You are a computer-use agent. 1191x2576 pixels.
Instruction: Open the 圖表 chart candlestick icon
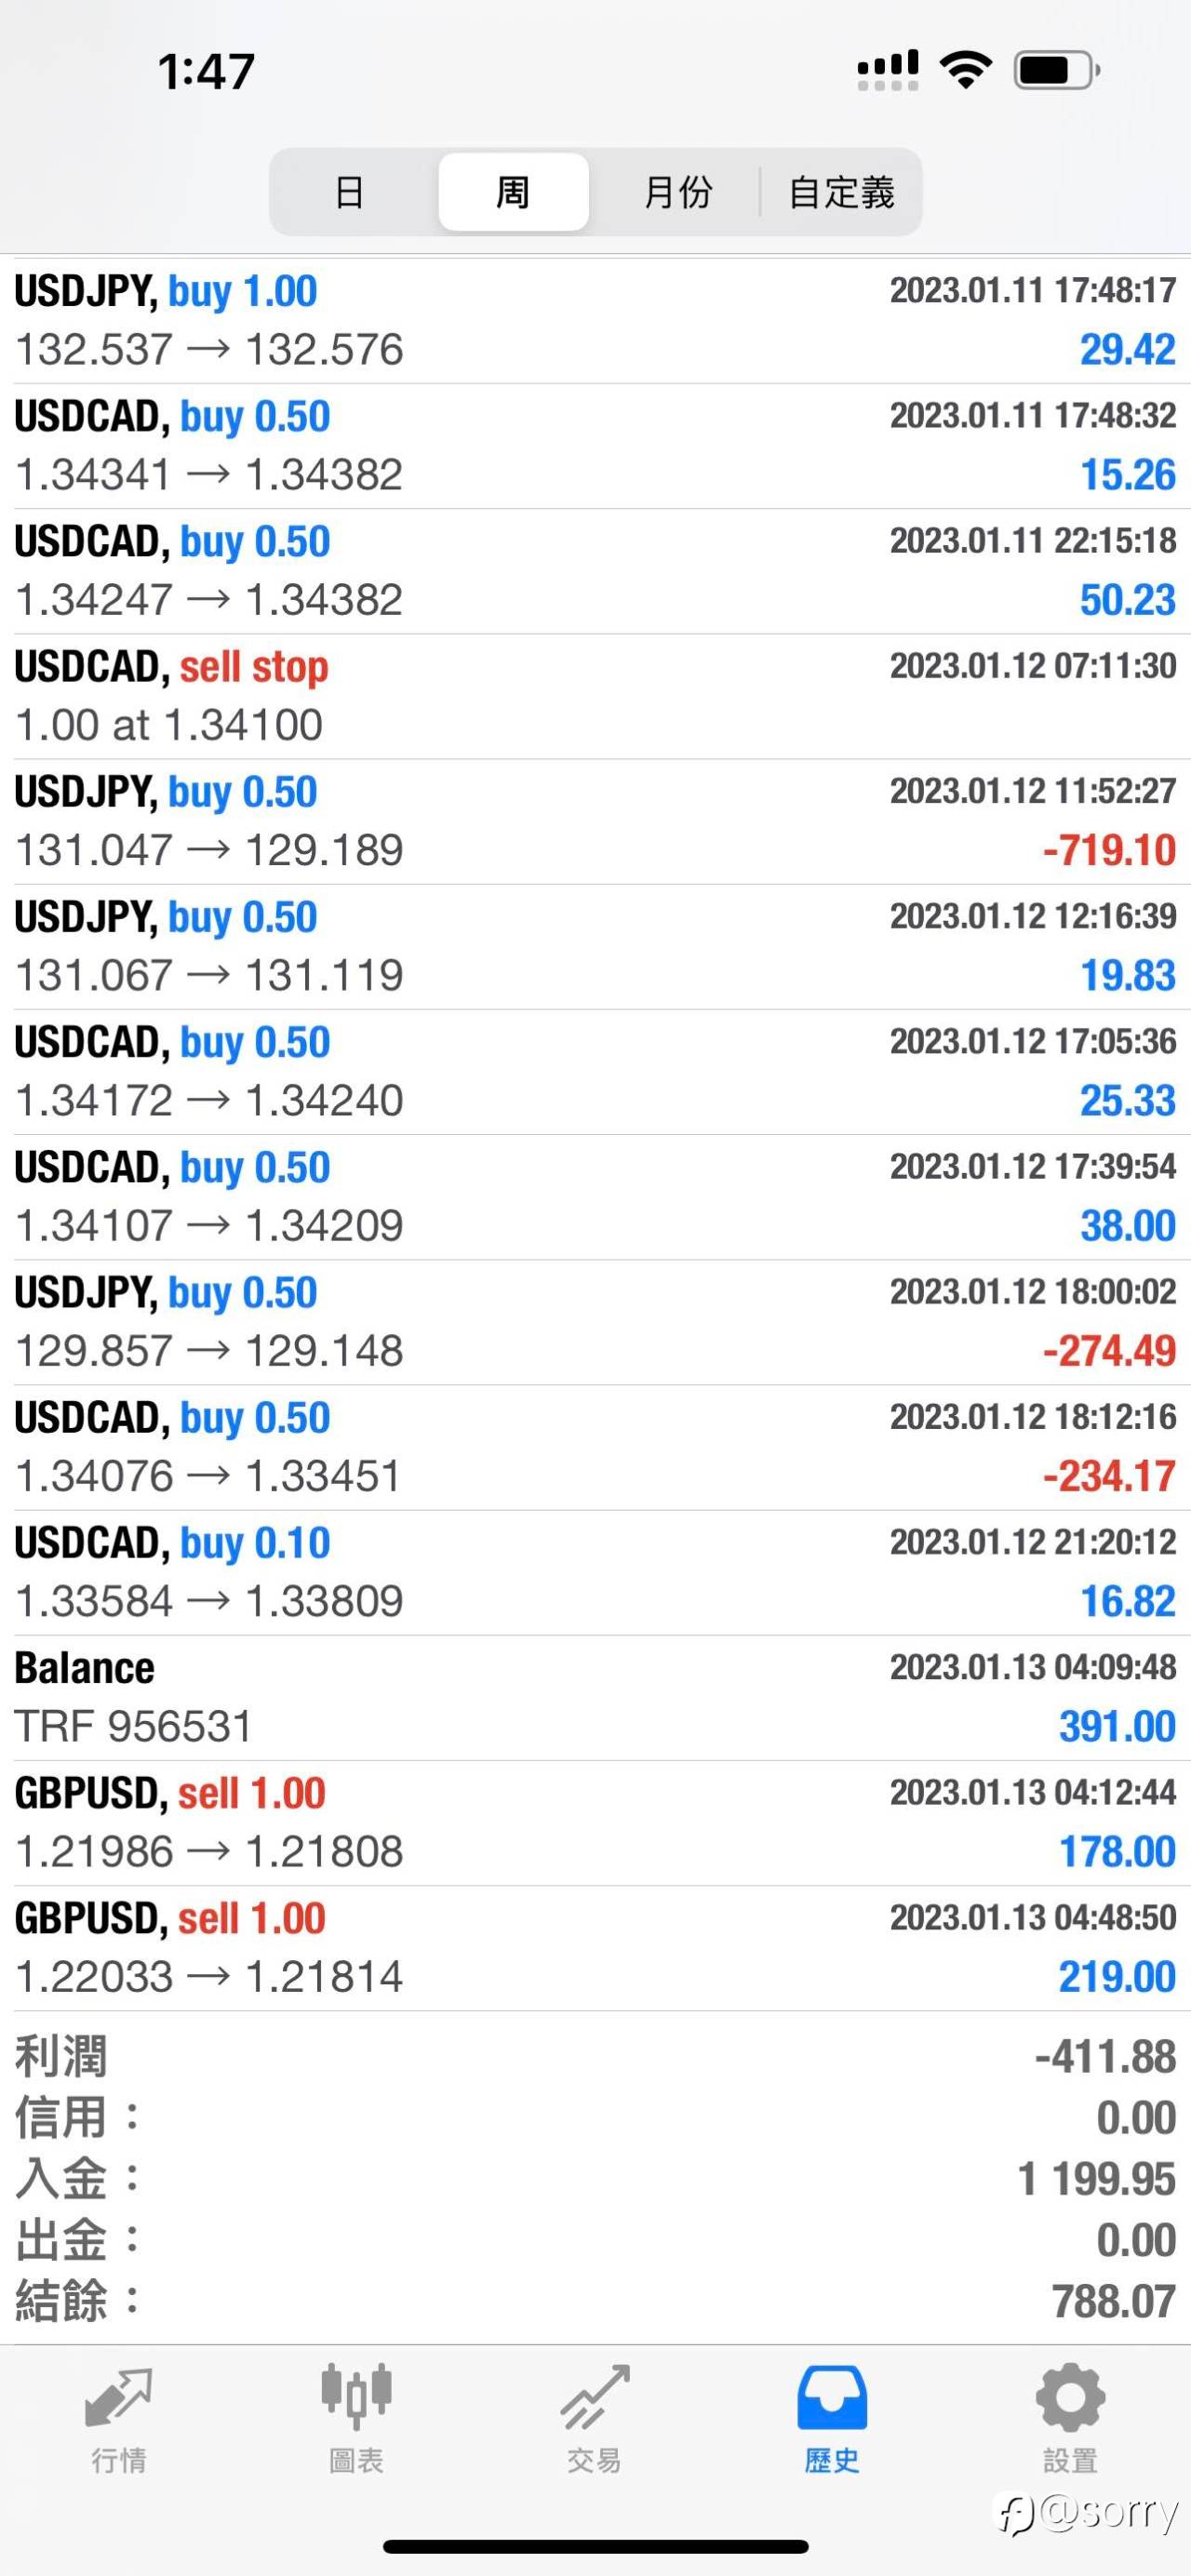pyautogui.click(x=356, y=2397)
